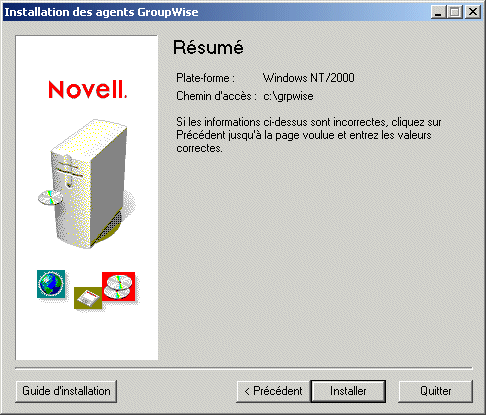Image resolution: width=486 pixels, height=415 pixels.
Task: Minimize the installation dialog
Action: 438,12
